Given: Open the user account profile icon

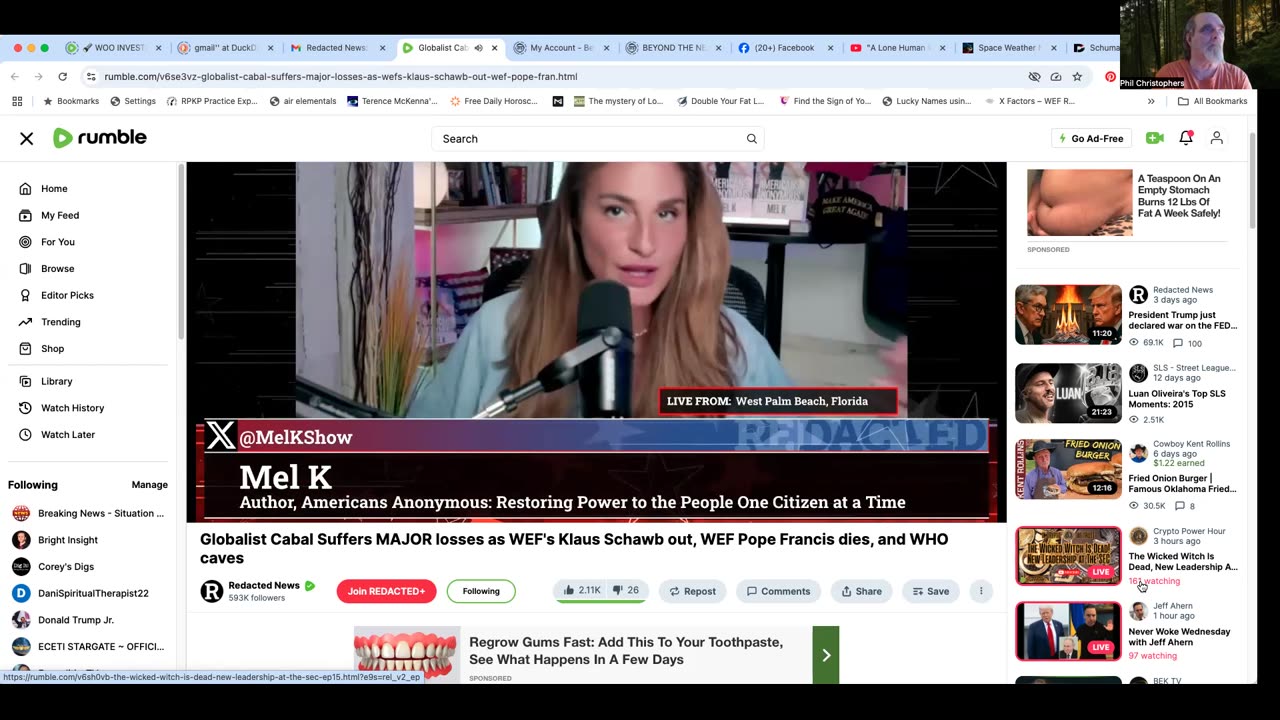Looking at the screenshot, I should (x=1217, y=138).
